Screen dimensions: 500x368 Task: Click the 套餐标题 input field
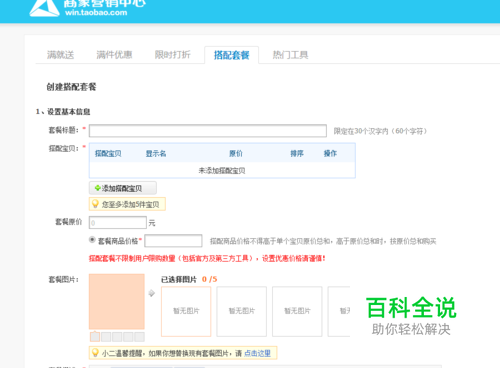pyautogui.click(x=208, y=131)
